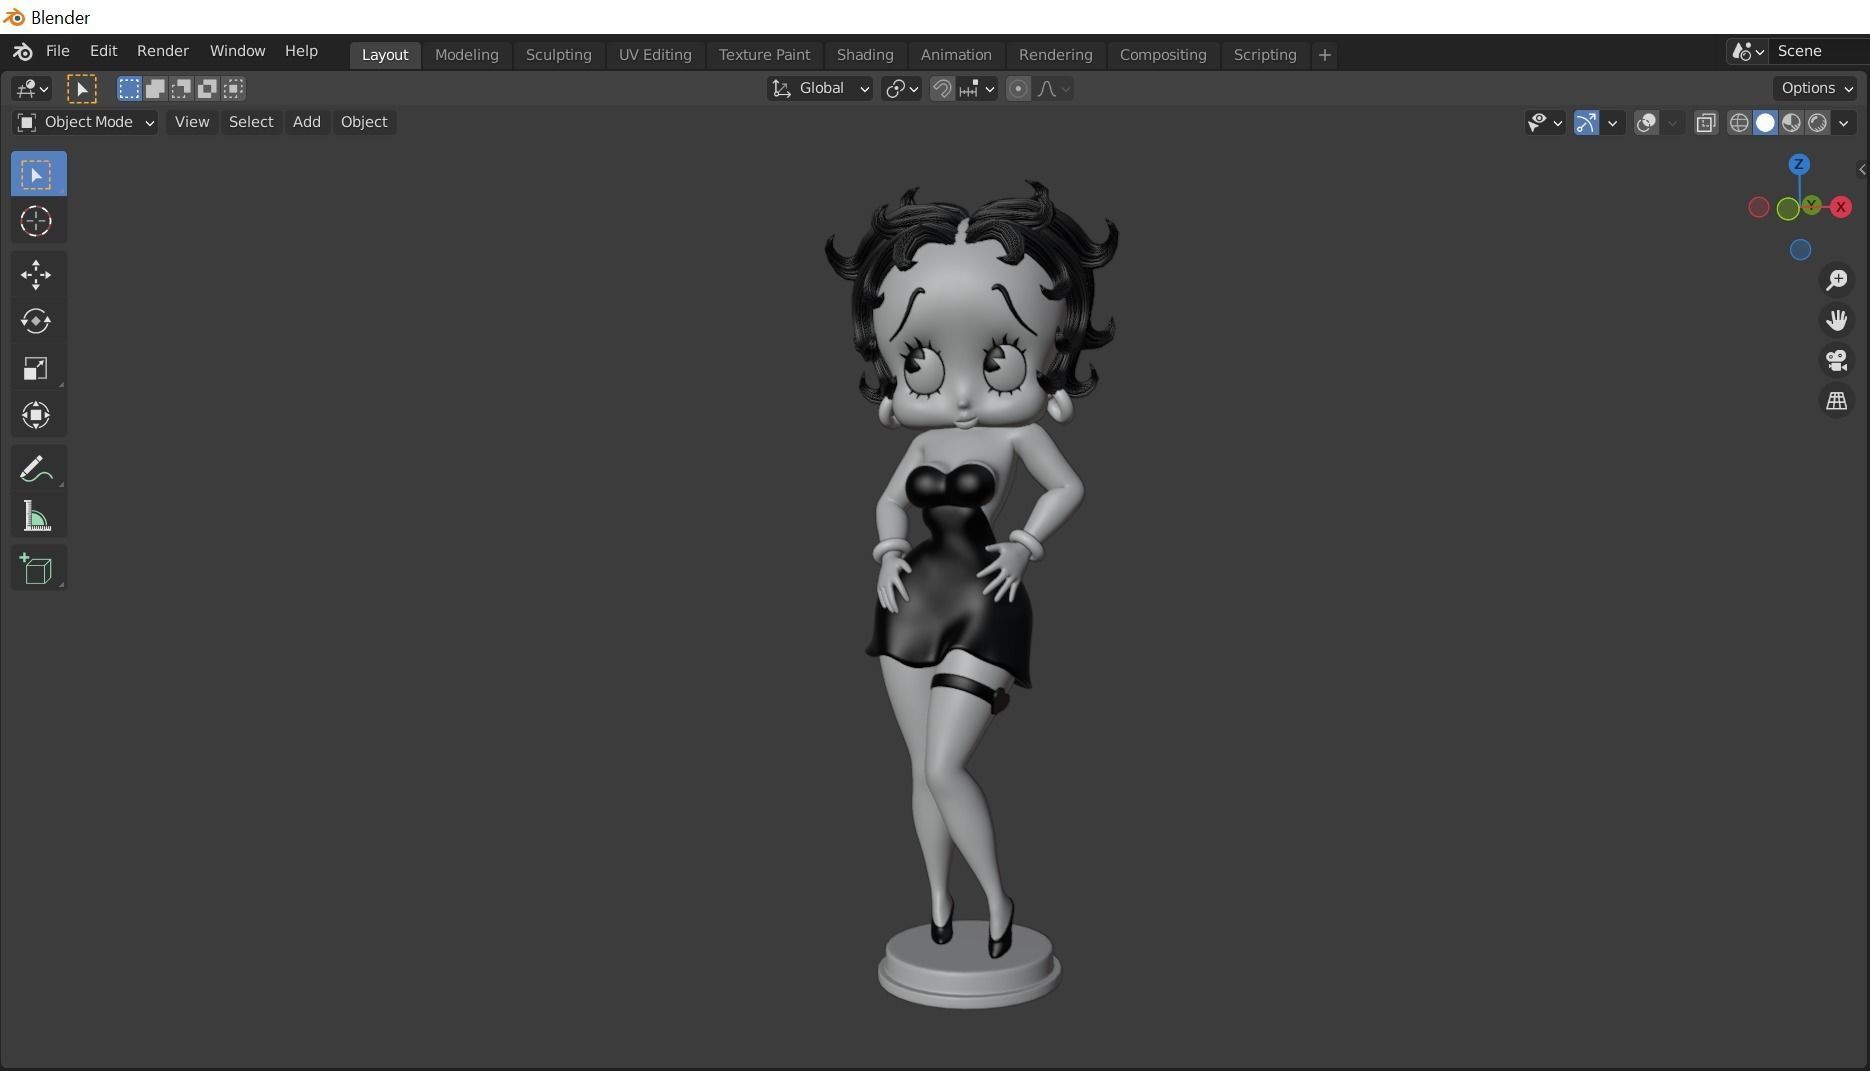Select the Add Cube tool
This screenshot has height=1071, width=1870.
[38, 569]
